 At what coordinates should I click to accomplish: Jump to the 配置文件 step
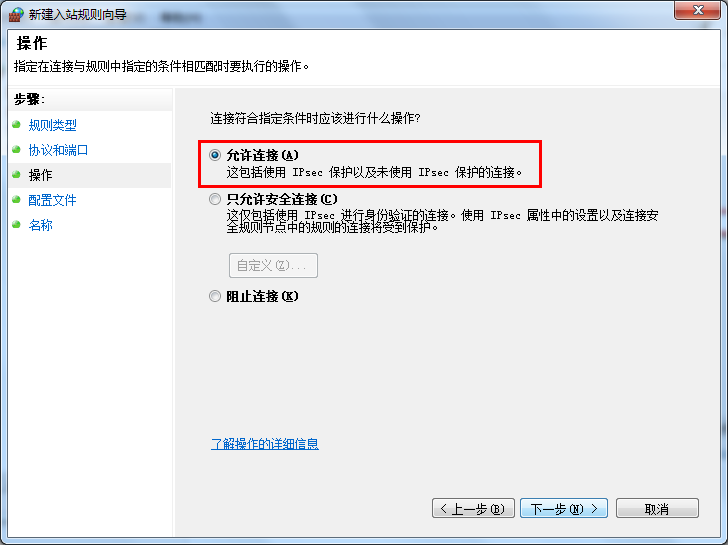tap(52, 200)
